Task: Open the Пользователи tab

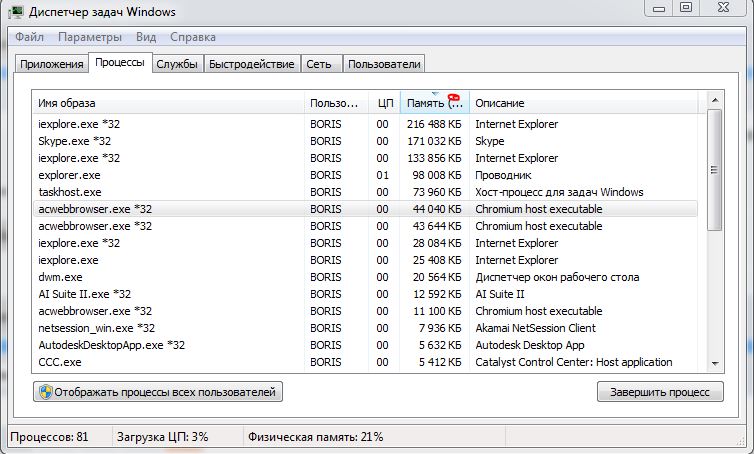Action: tap(384, 64)
